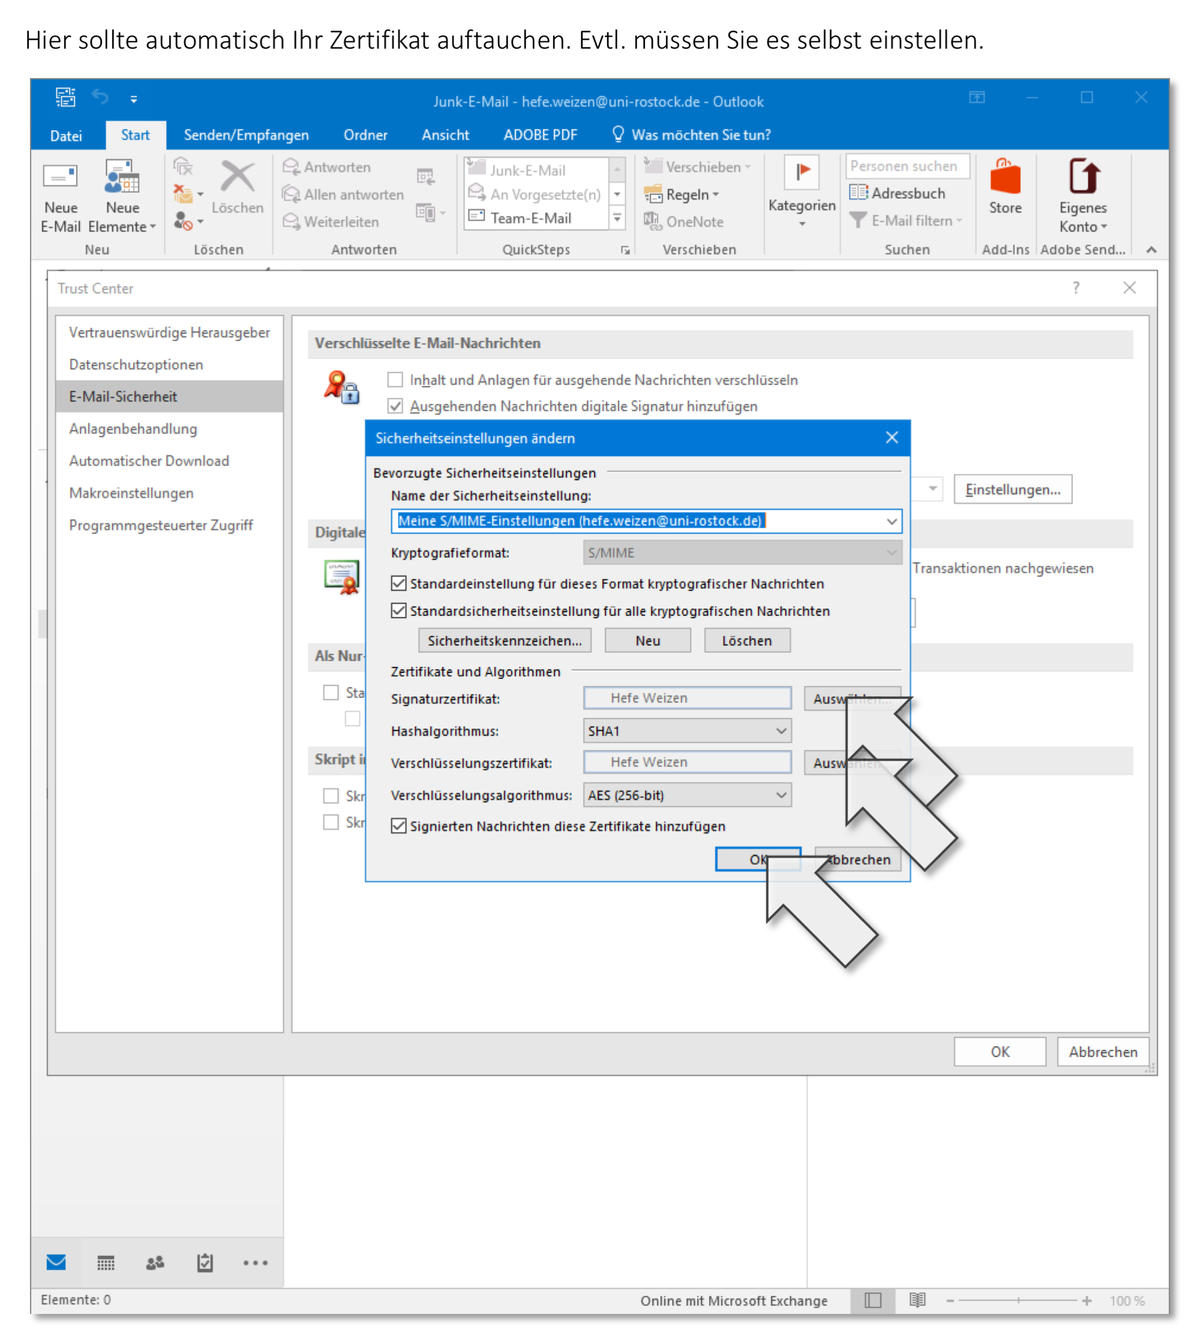Zoom out with the minus button
Image resolution: width=1200 pixels, height=1335 pixels.
pos(950,1300)
